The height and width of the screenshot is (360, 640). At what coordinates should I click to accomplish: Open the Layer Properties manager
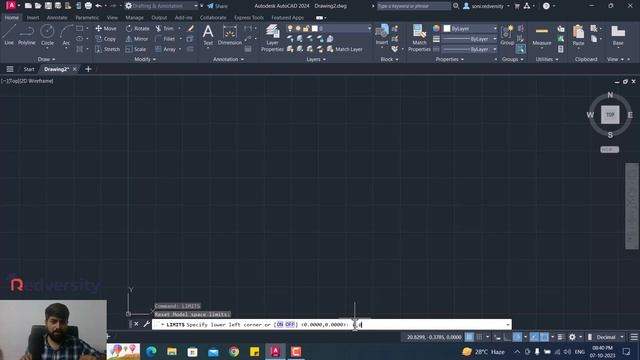pyautogui.click(x=272, y=38)
